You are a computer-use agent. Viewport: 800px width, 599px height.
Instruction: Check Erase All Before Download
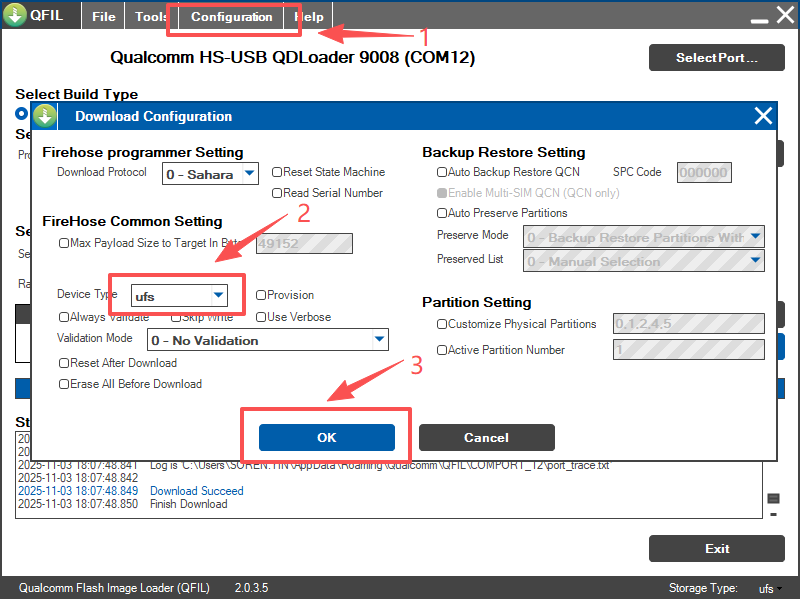(x=65, y=384)
